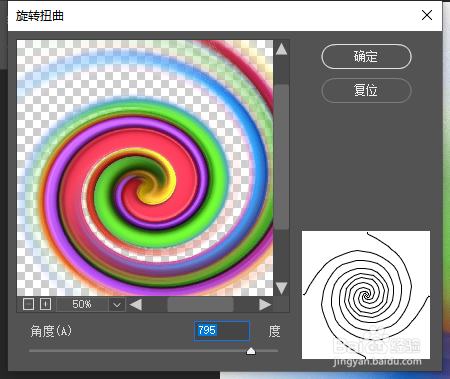Click the 确定 button to confirm
This screenshot has height=379, width=450.
click(x=366, y=57)
